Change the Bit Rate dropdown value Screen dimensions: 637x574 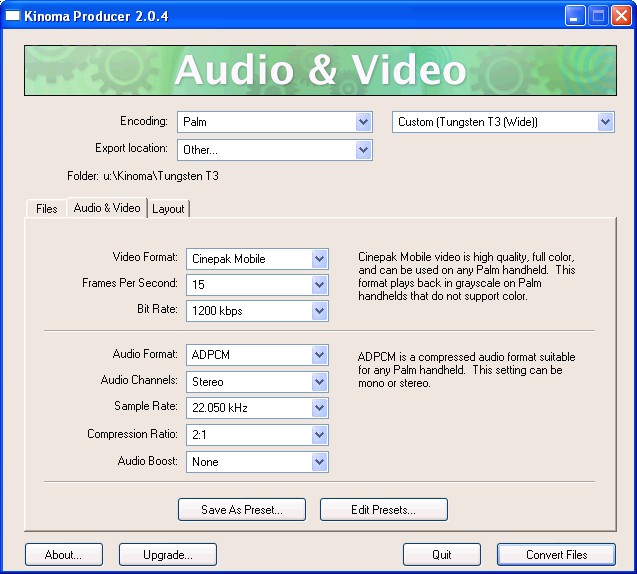pyautogui.click(x=257, y=311)
